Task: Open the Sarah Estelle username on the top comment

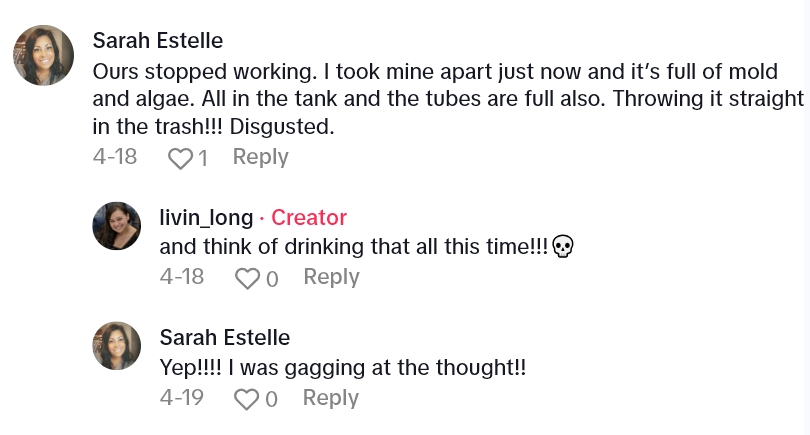Action: (157, 40)
